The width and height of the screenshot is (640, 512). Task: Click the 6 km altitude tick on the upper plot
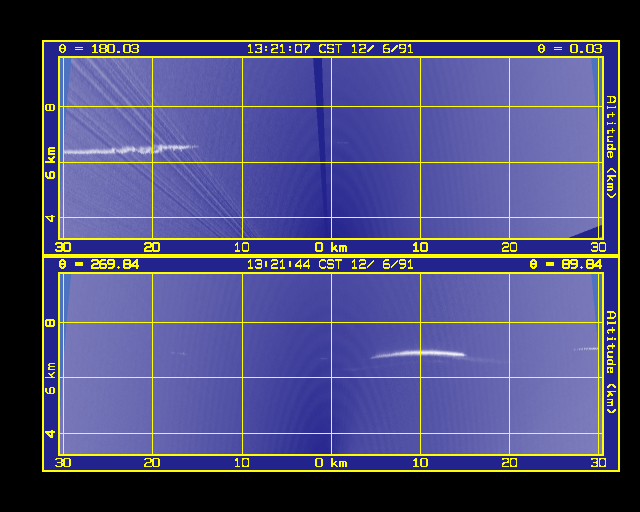point(50,163)
